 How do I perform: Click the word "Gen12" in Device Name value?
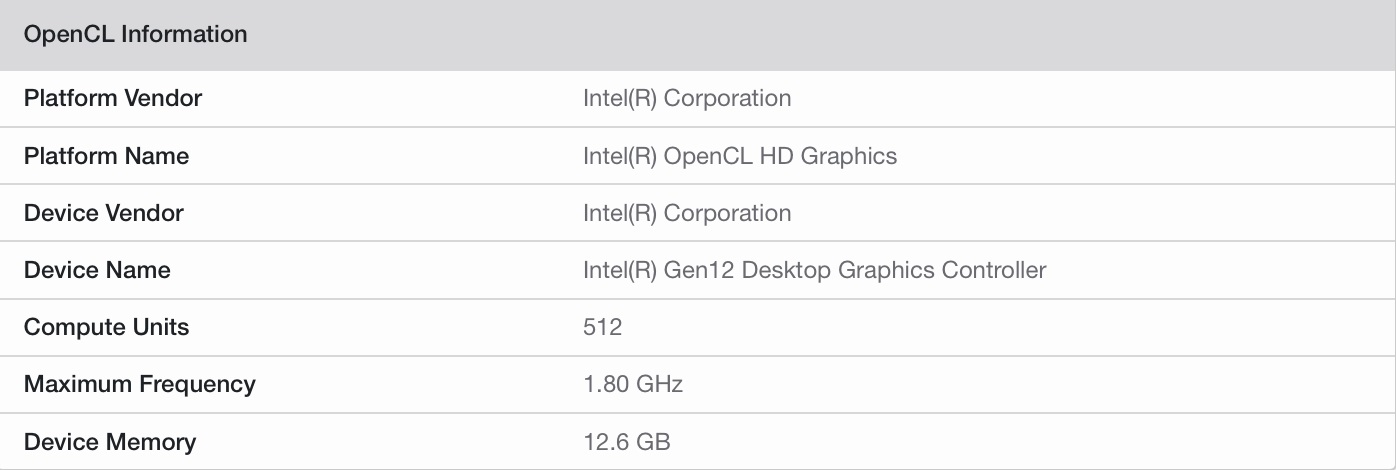click(x=699, y=270)
